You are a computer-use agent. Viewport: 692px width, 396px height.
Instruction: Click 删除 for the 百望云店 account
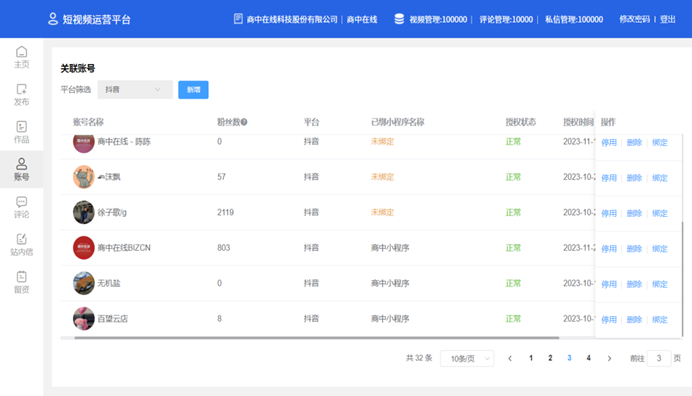tap(634, 320)
